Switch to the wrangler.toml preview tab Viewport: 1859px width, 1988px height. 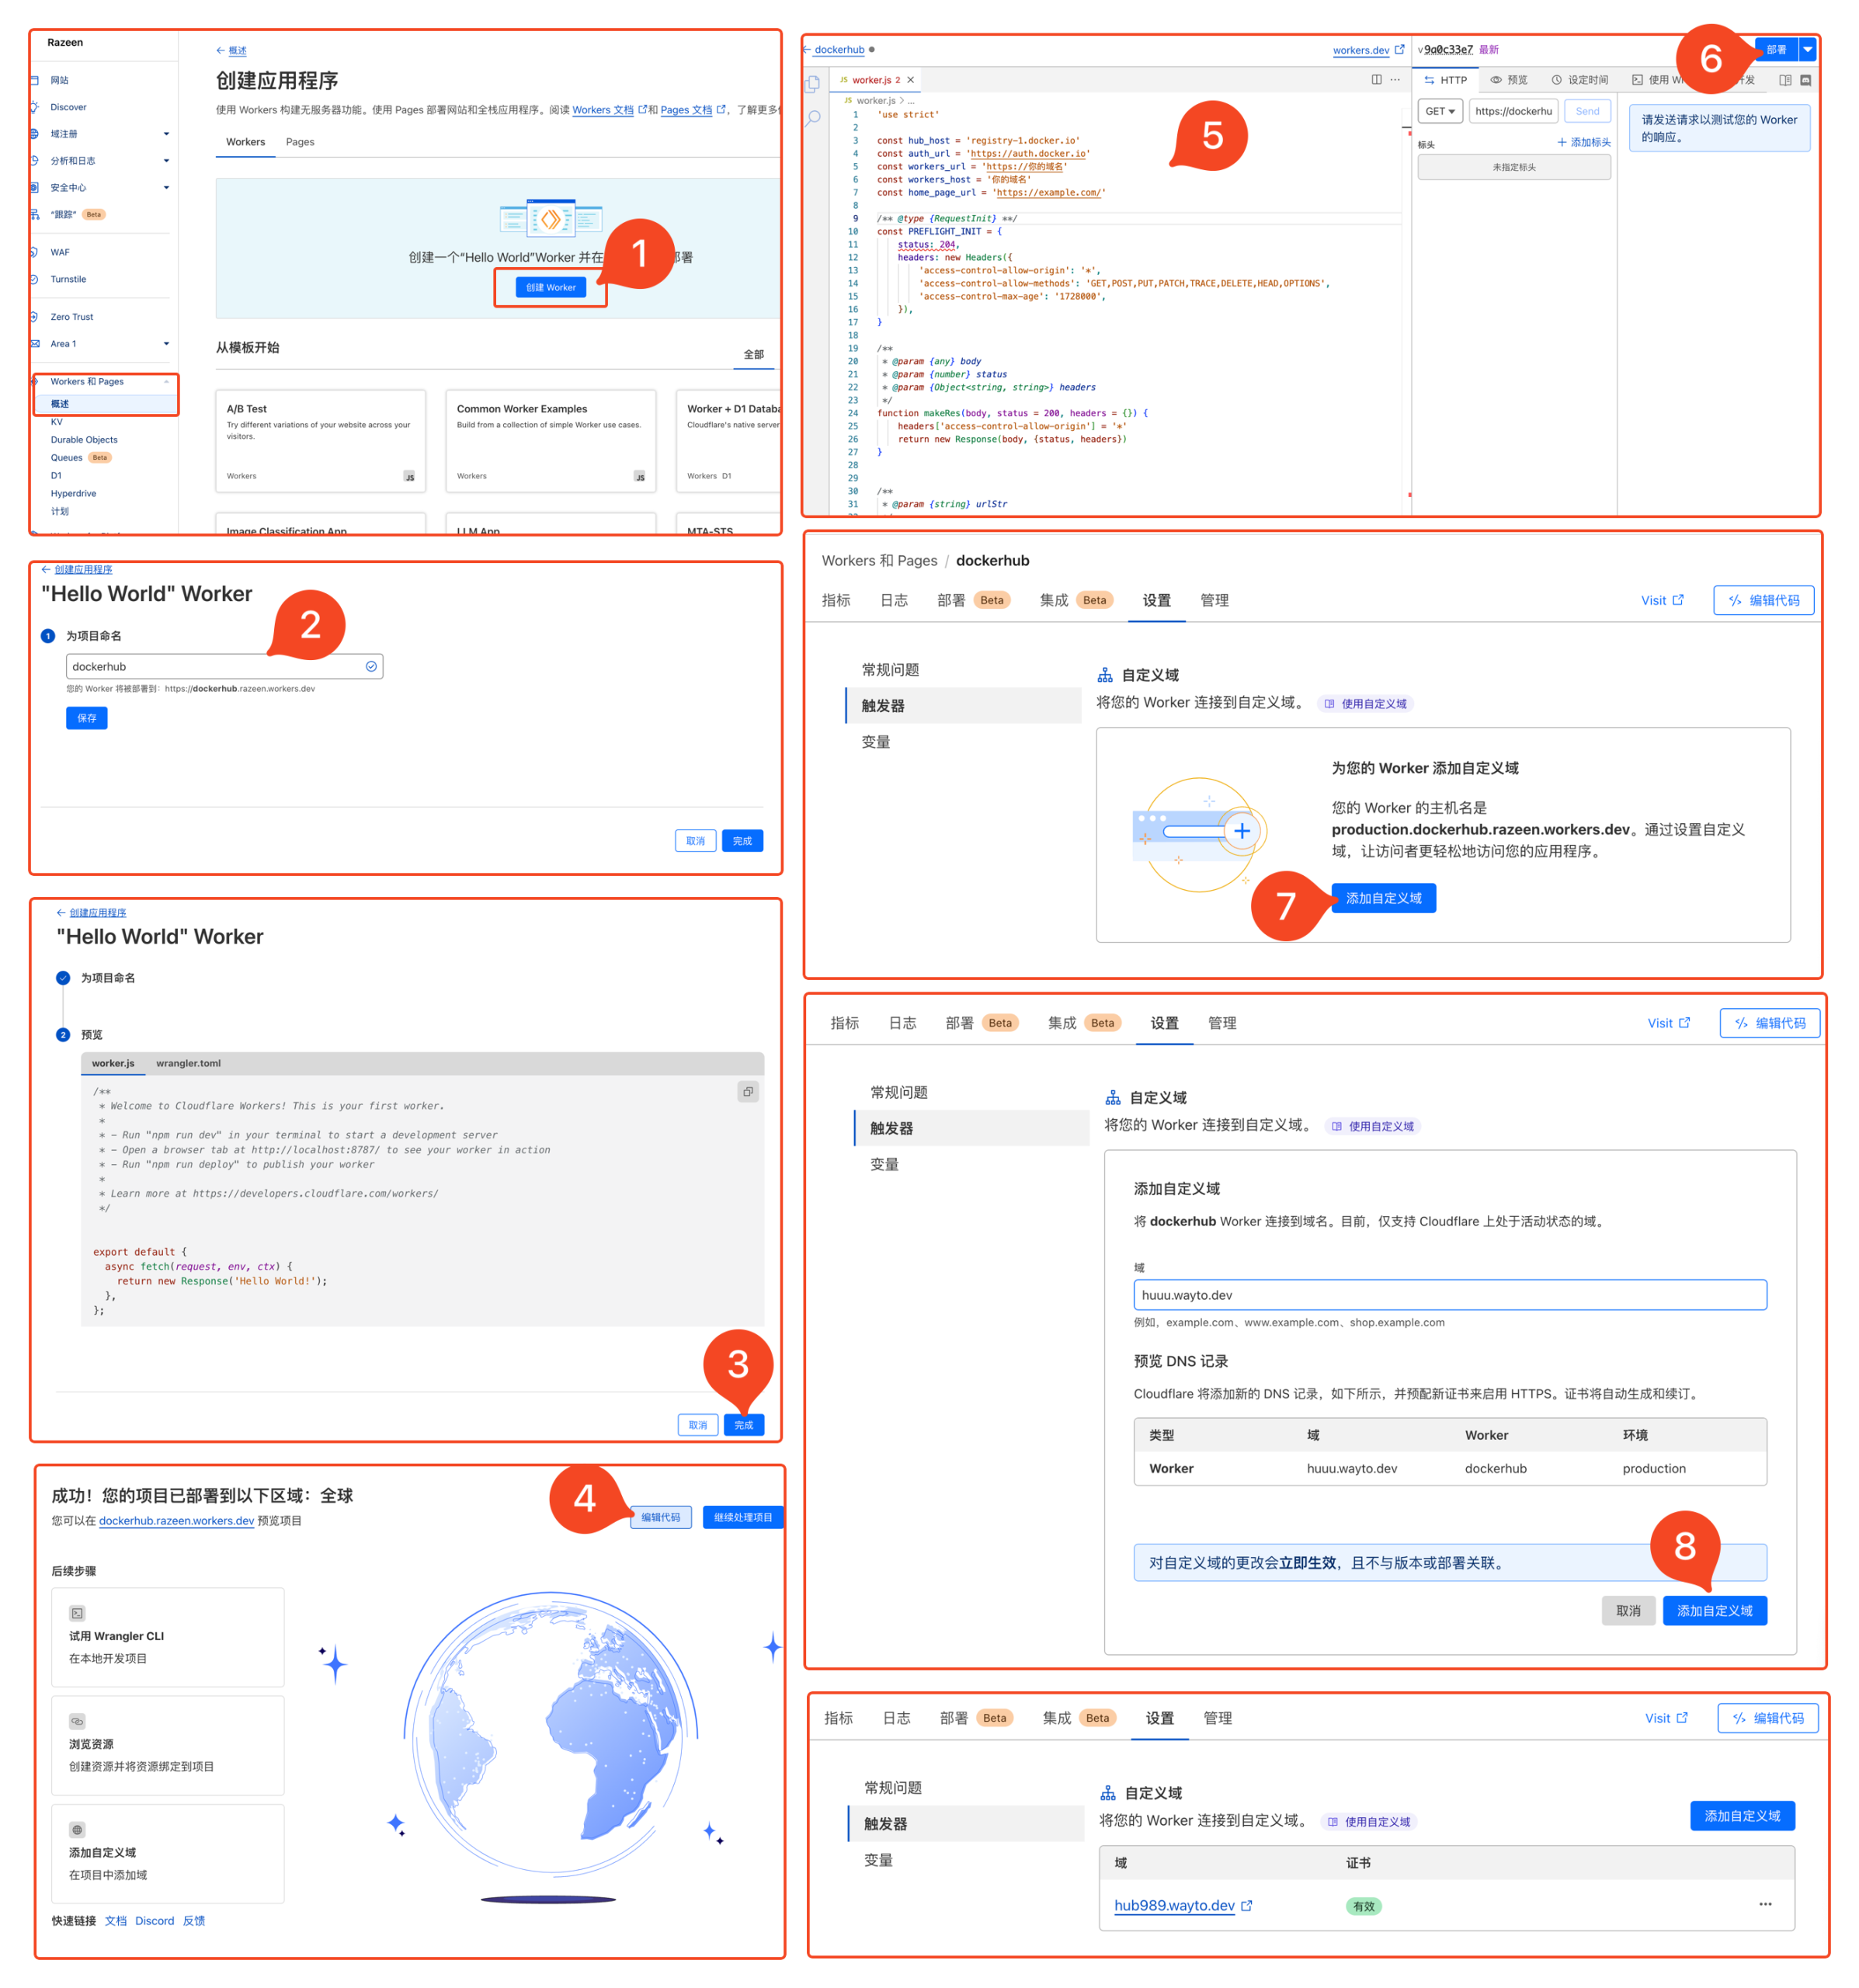(188, 1063)
